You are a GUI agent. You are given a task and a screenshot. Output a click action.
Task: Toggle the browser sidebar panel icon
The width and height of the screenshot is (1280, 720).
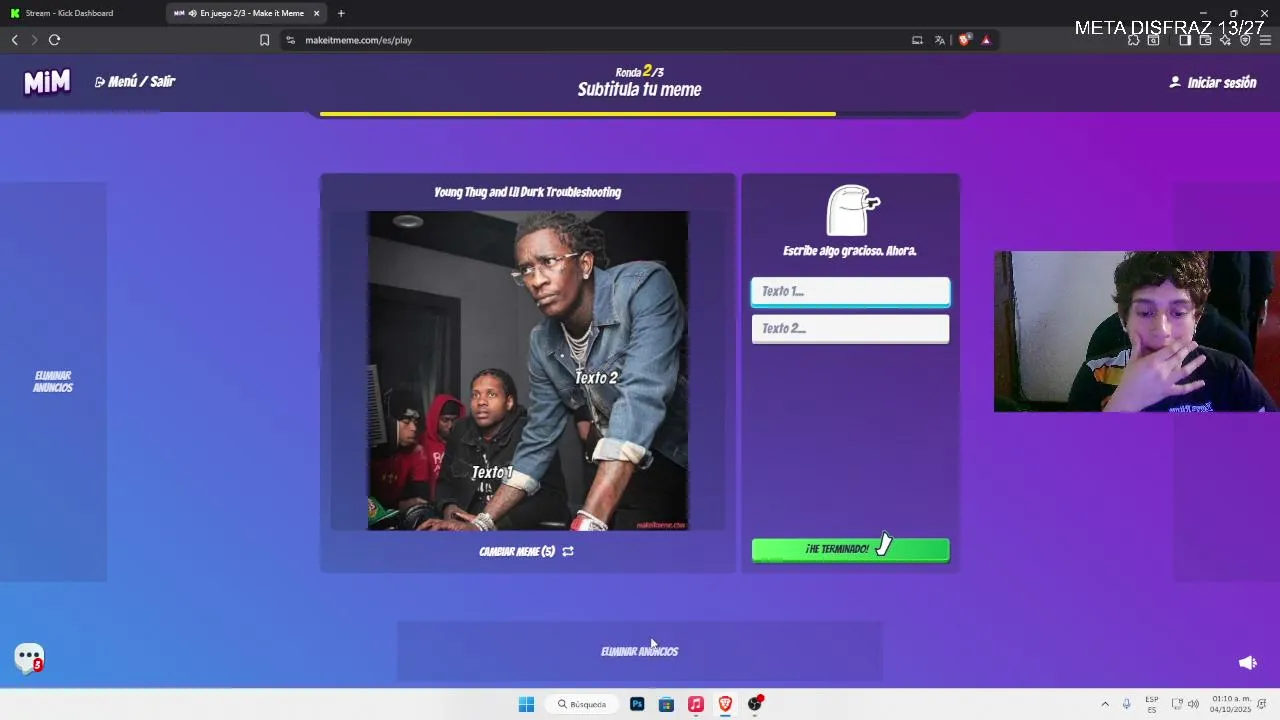(1185, 40)
